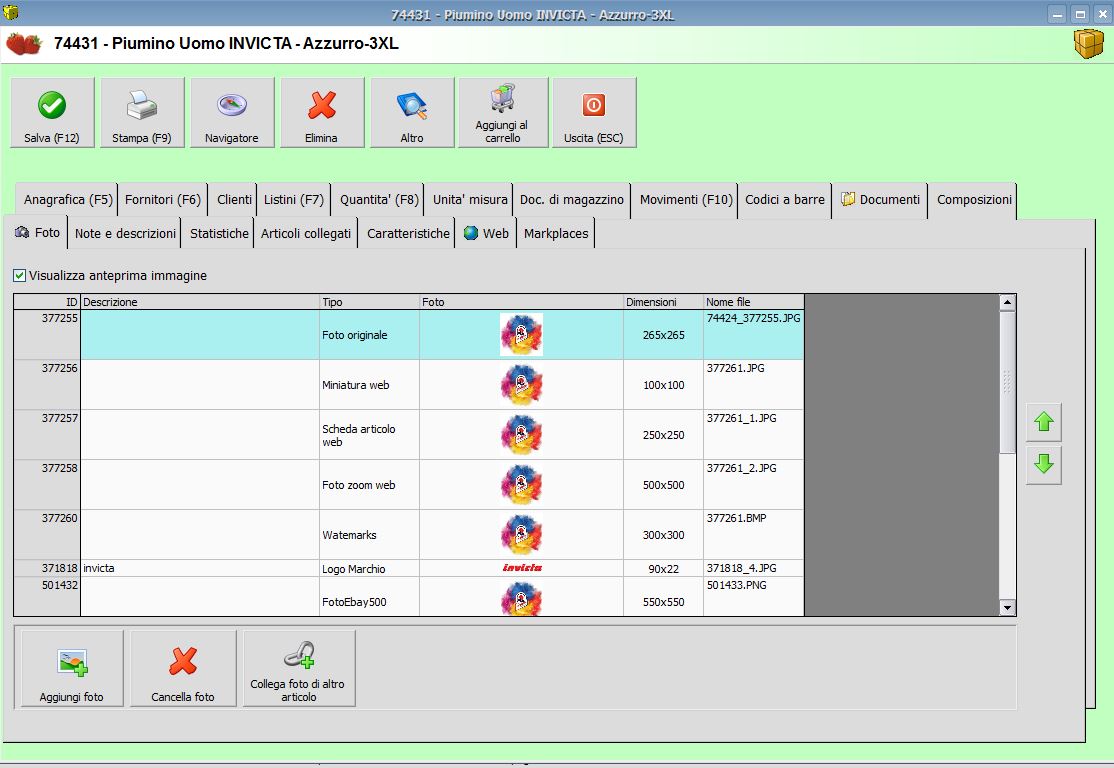Click the Uscita (ESC) exit button
This screenshot has height=768, width=1114.
coord(594,112)
